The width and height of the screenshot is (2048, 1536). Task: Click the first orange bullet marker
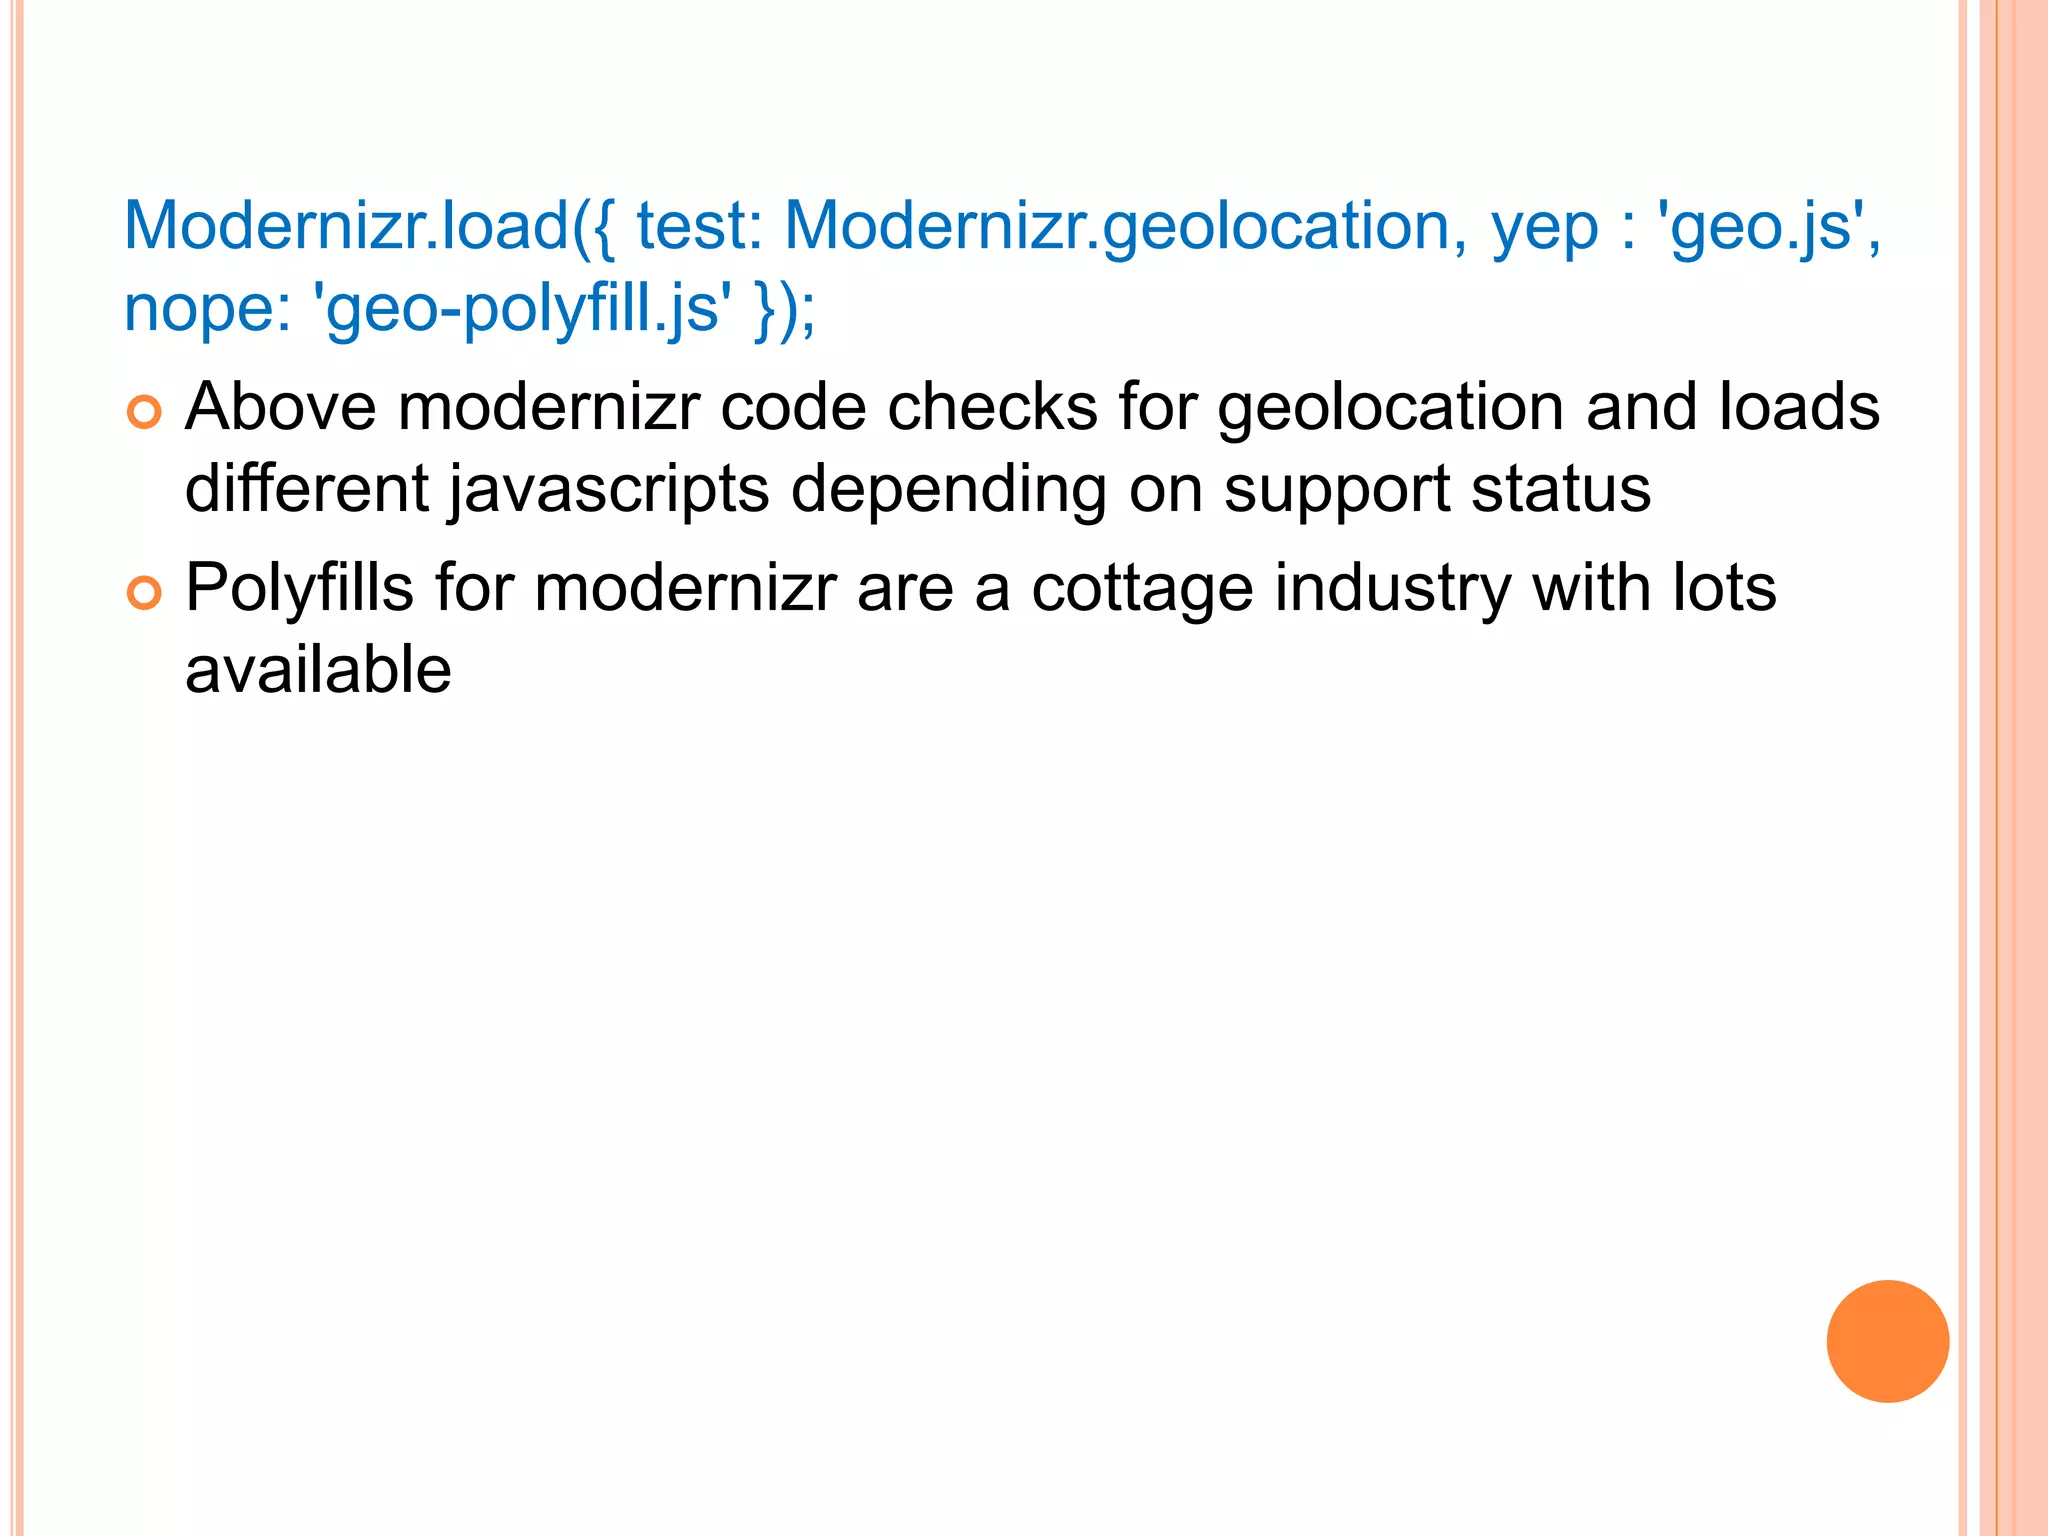[144, 412]
